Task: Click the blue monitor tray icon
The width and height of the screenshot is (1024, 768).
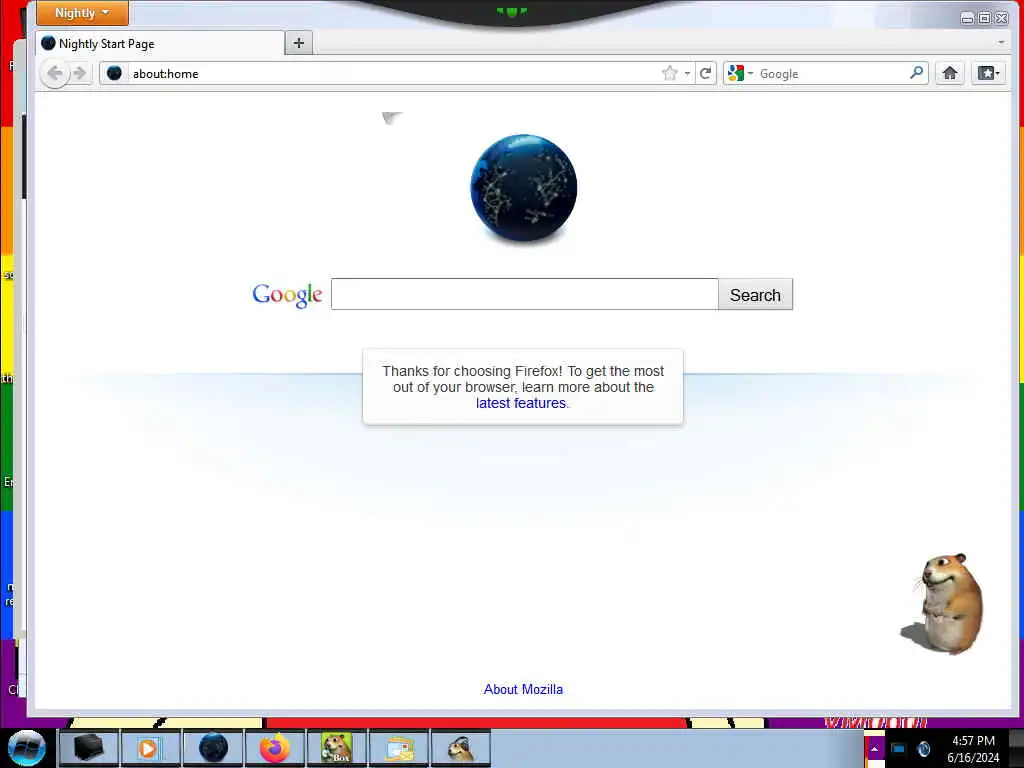Action: [x=899, y=748]
